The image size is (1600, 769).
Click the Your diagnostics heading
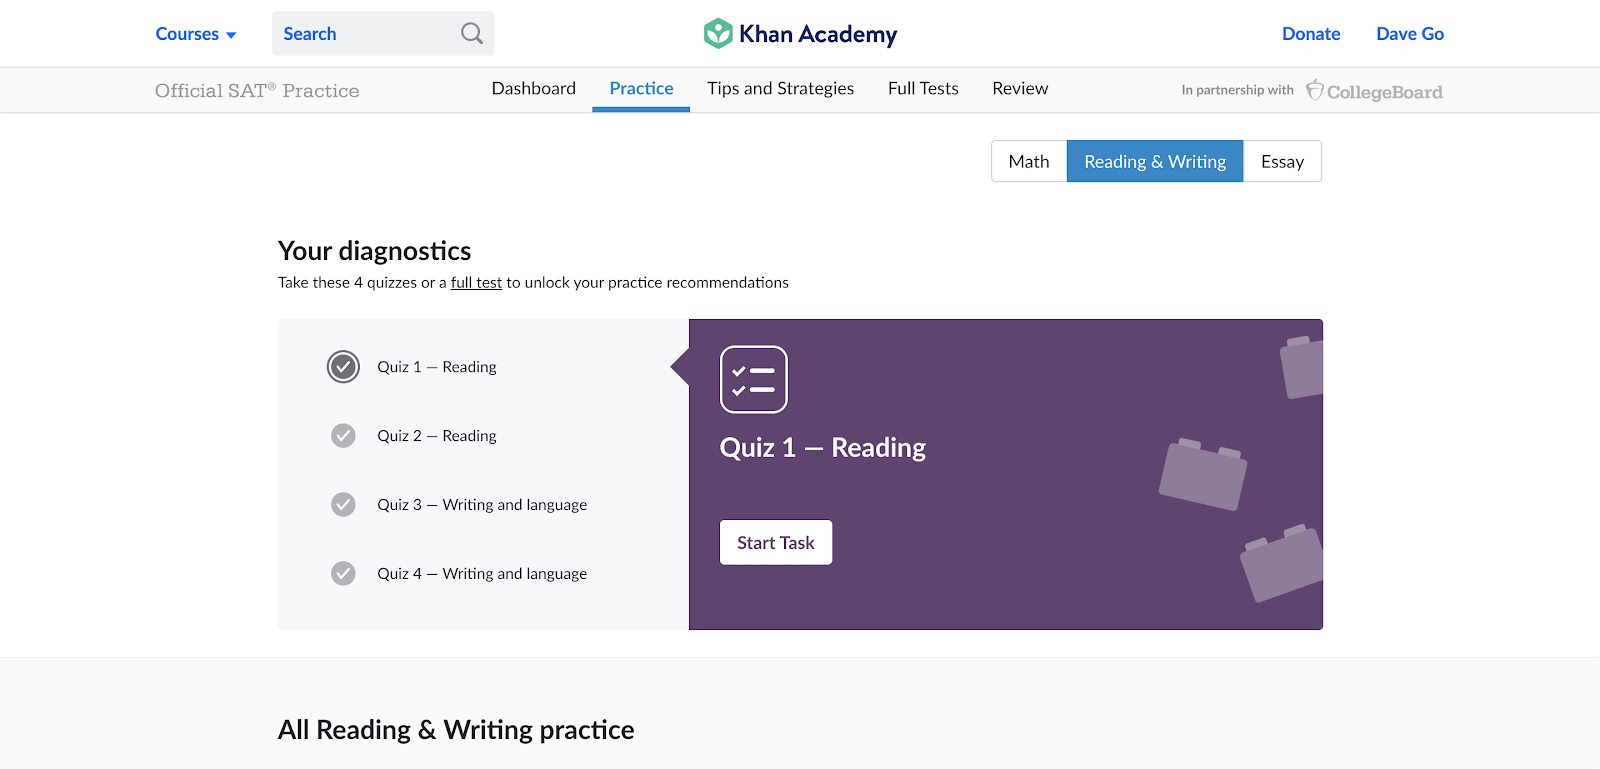[374, 251]
